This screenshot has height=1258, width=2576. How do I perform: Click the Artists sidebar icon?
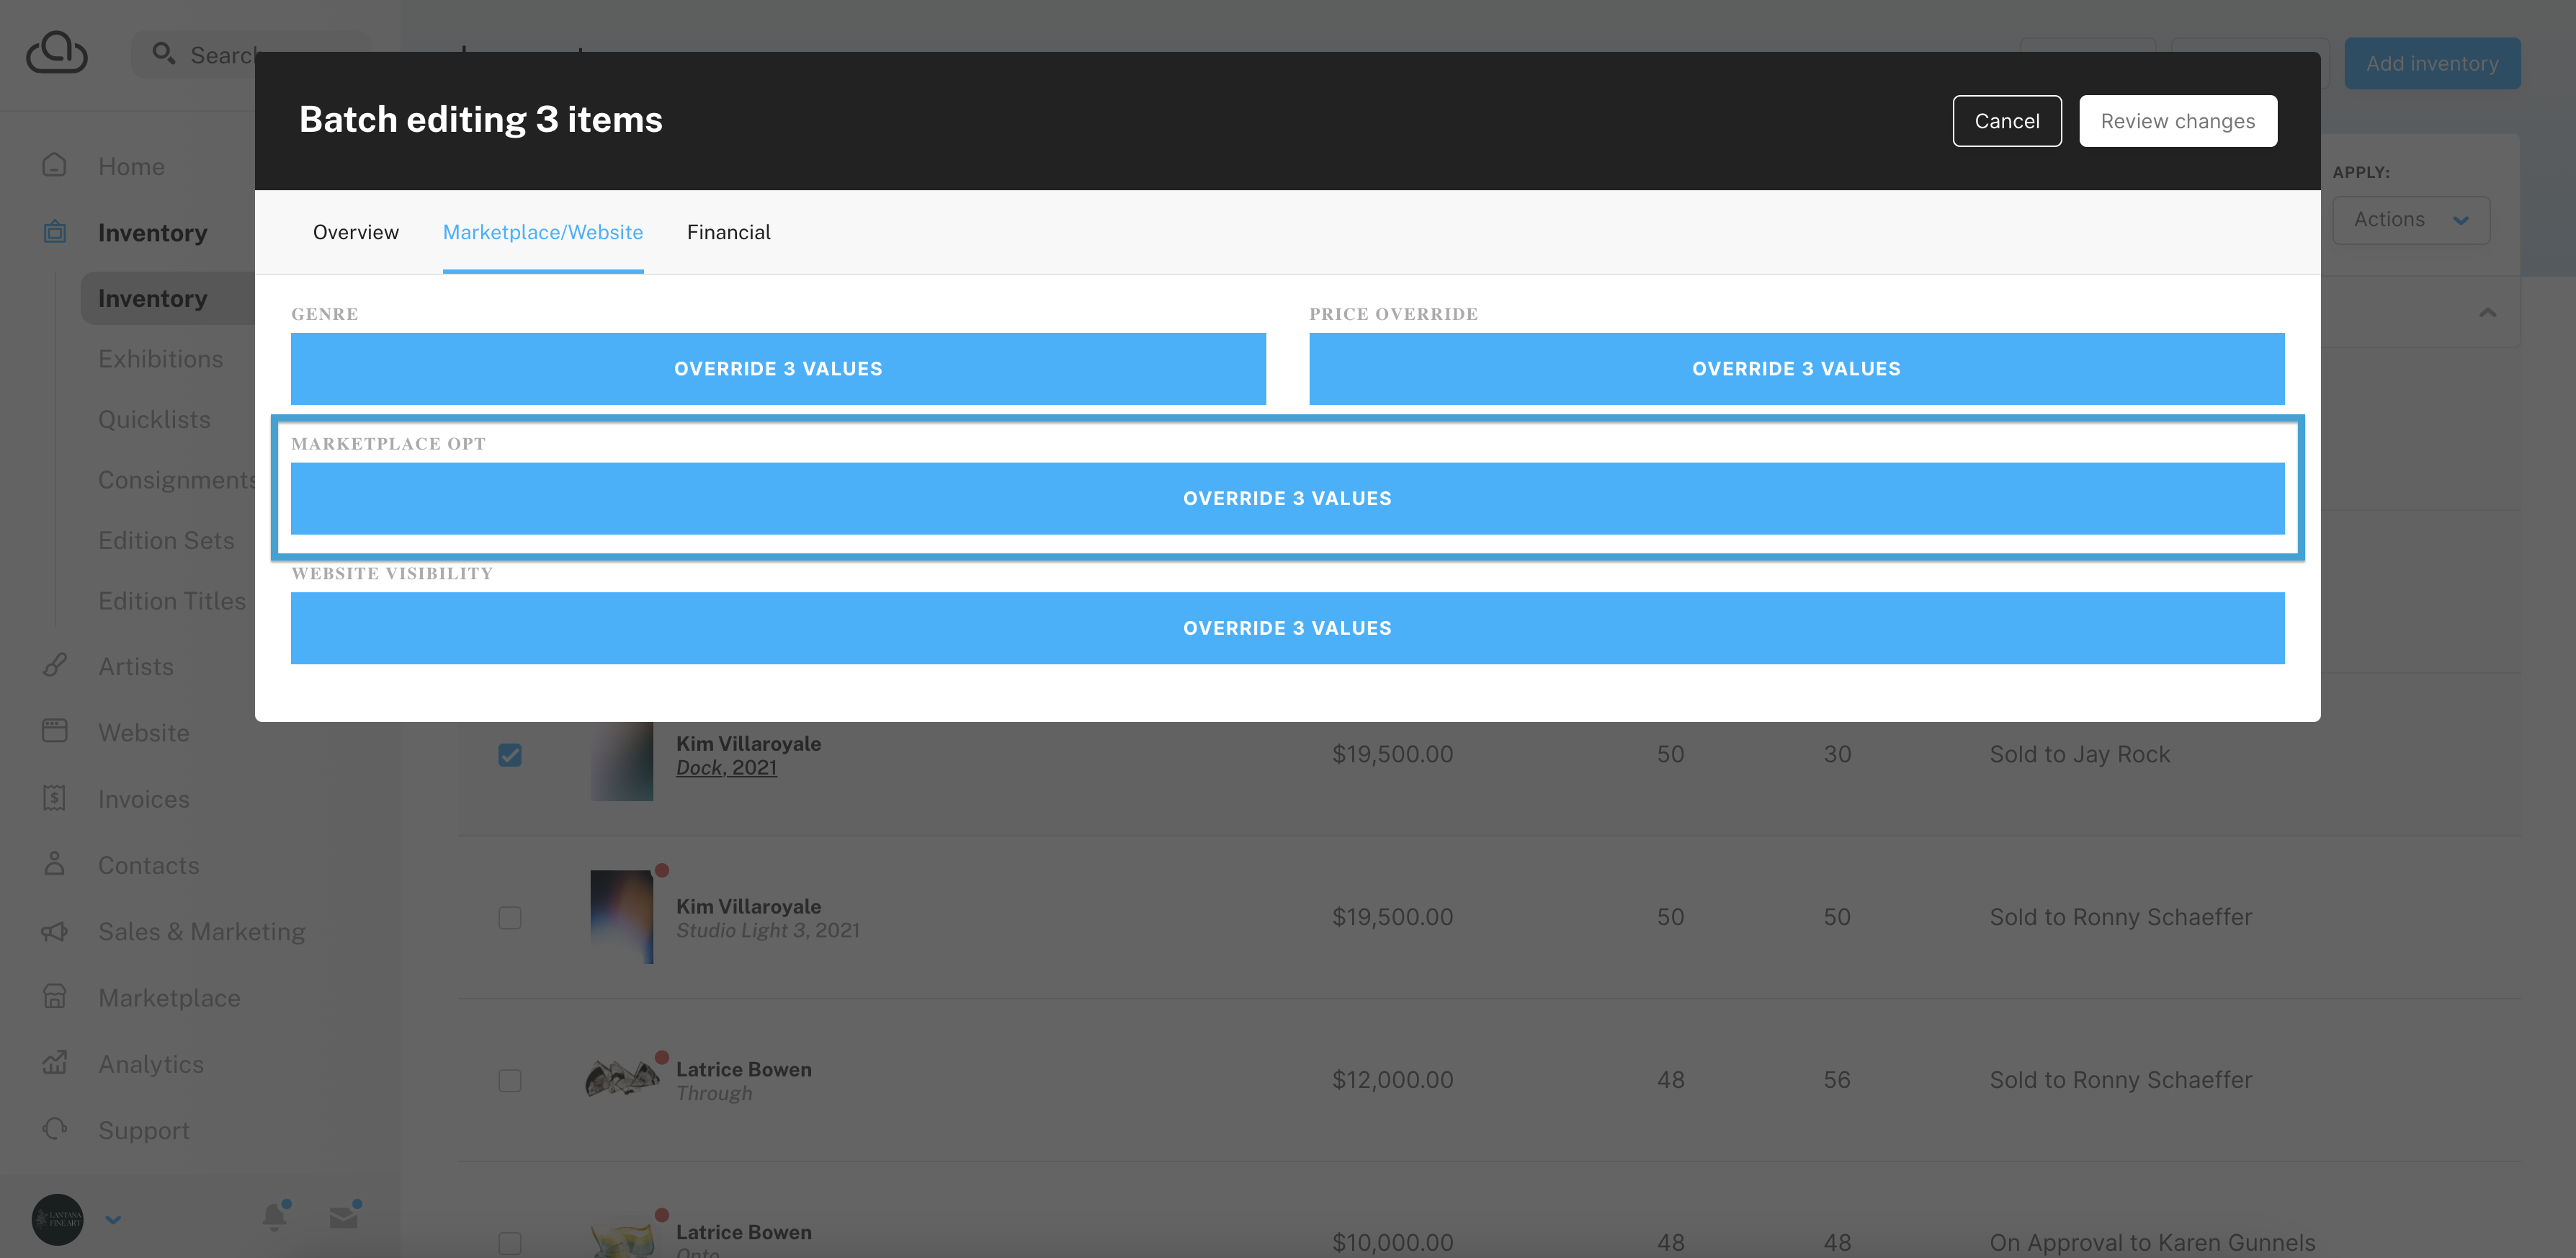tap(54, 666)
